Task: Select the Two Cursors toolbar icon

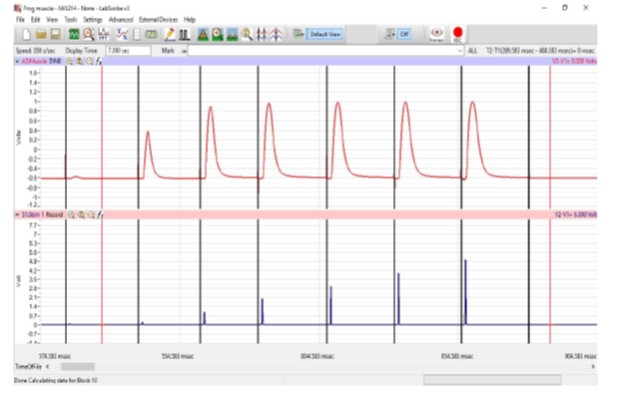Action: pos(184,34)
